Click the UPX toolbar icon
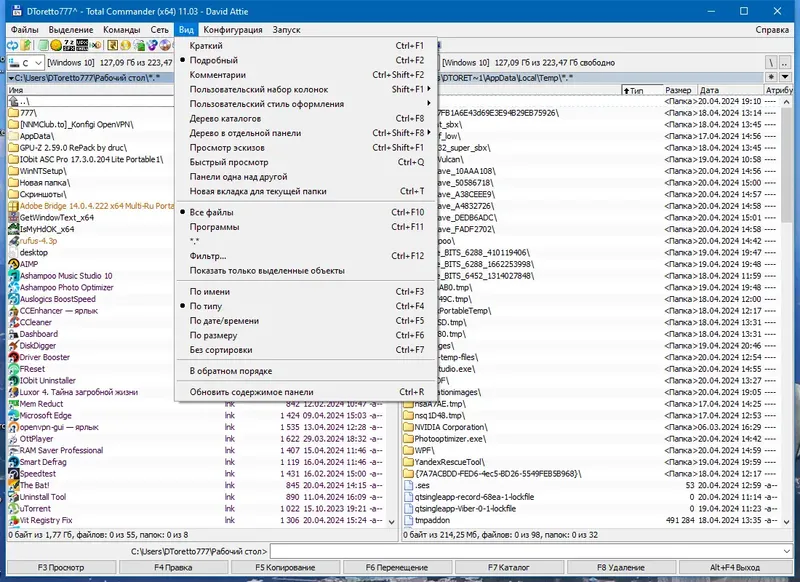The width and height of the screenshot is (800, 582). point(81,46)
